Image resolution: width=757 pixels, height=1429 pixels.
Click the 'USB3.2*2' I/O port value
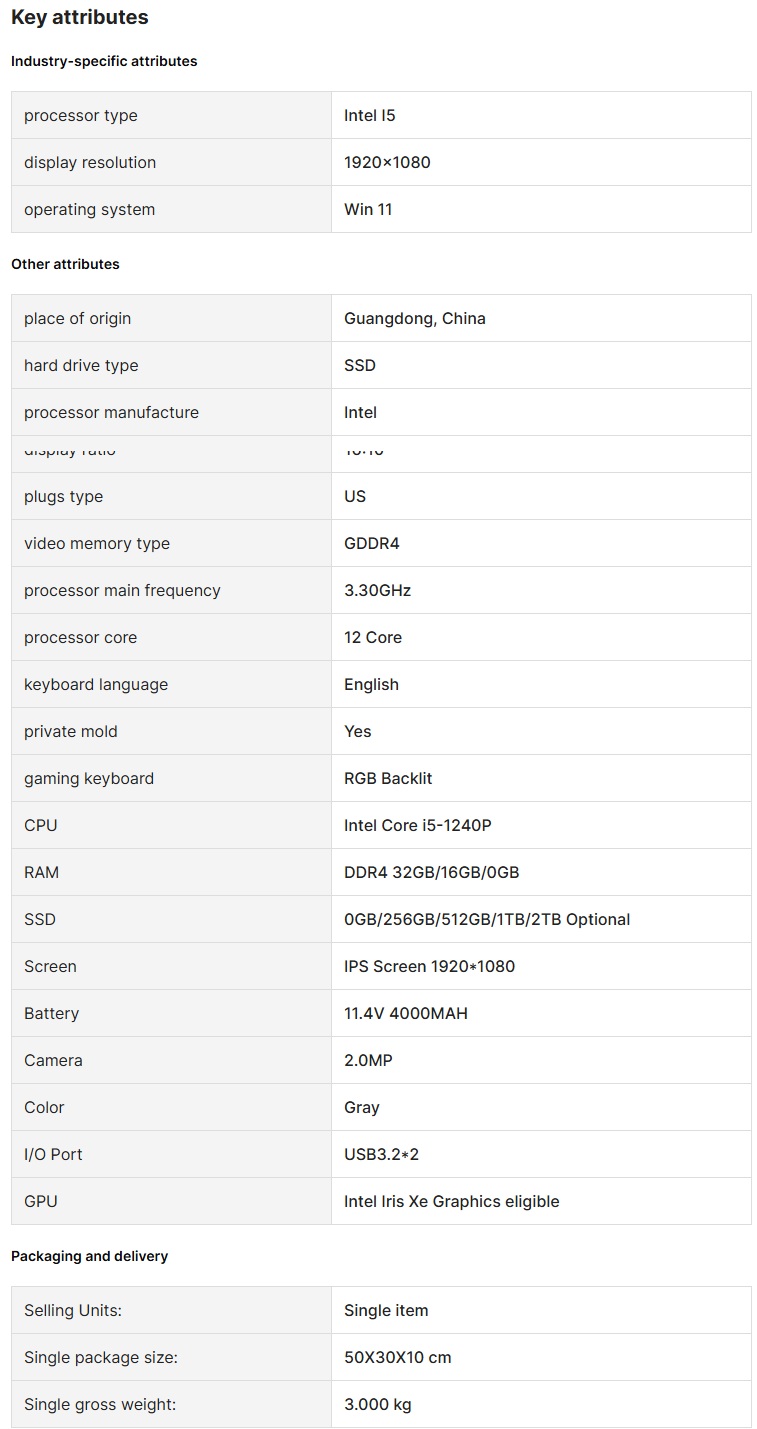coord(381,1154)
